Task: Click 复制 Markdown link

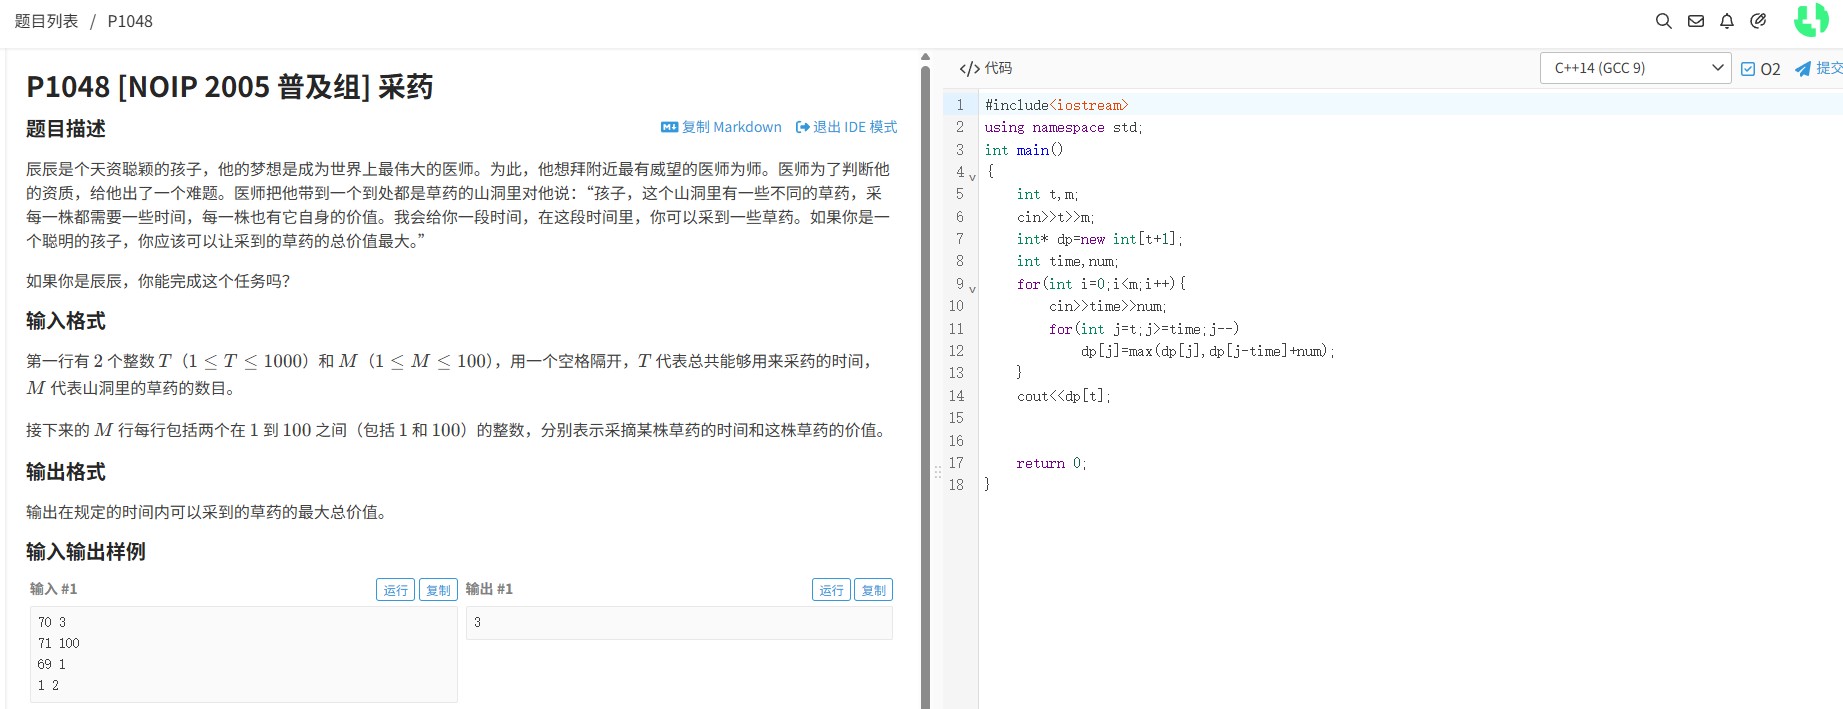Action: [x=721, y=127]
